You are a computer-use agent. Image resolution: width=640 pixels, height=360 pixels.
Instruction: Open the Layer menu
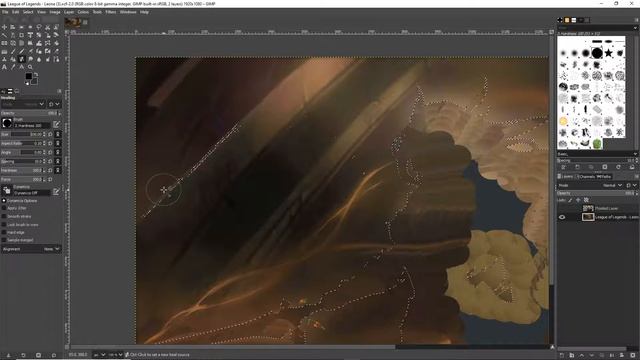(69, 12)
